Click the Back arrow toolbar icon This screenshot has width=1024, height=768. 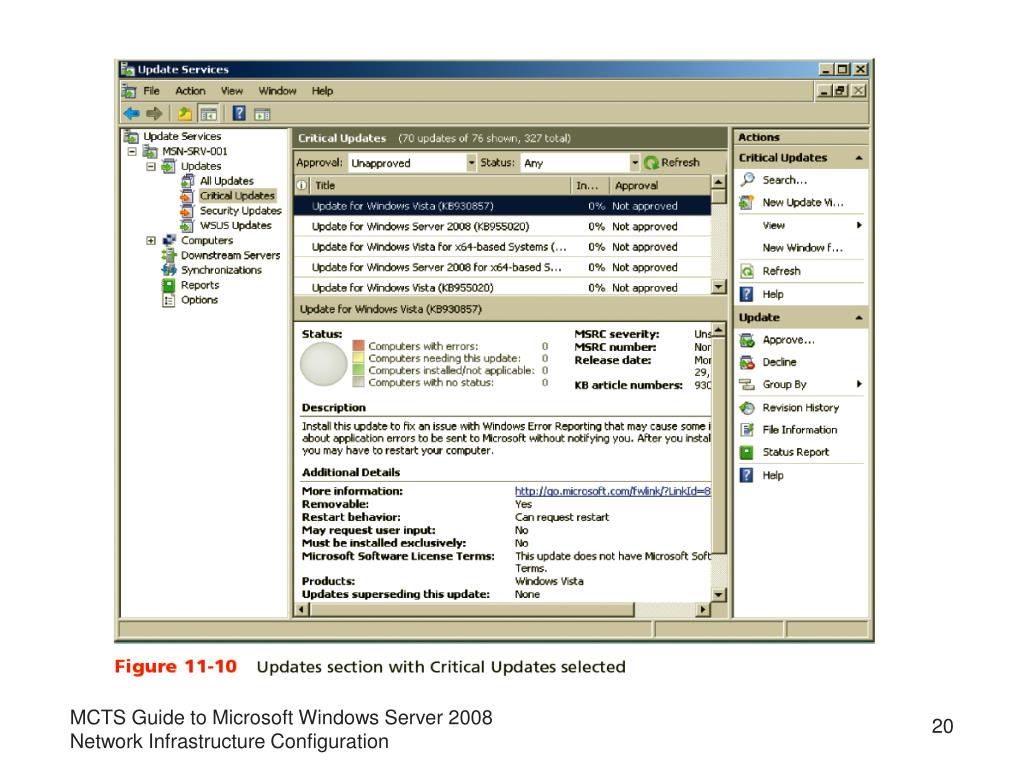coord(131,114)
